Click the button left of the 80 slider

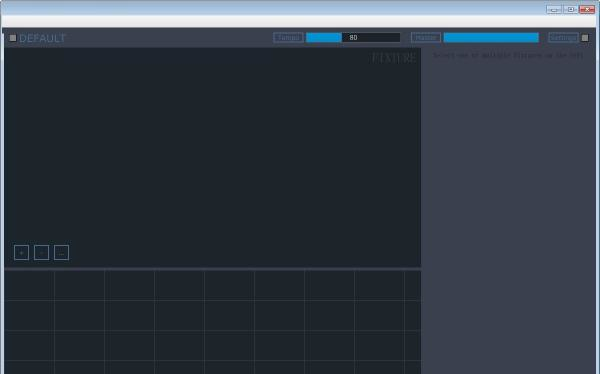(289, 38)
